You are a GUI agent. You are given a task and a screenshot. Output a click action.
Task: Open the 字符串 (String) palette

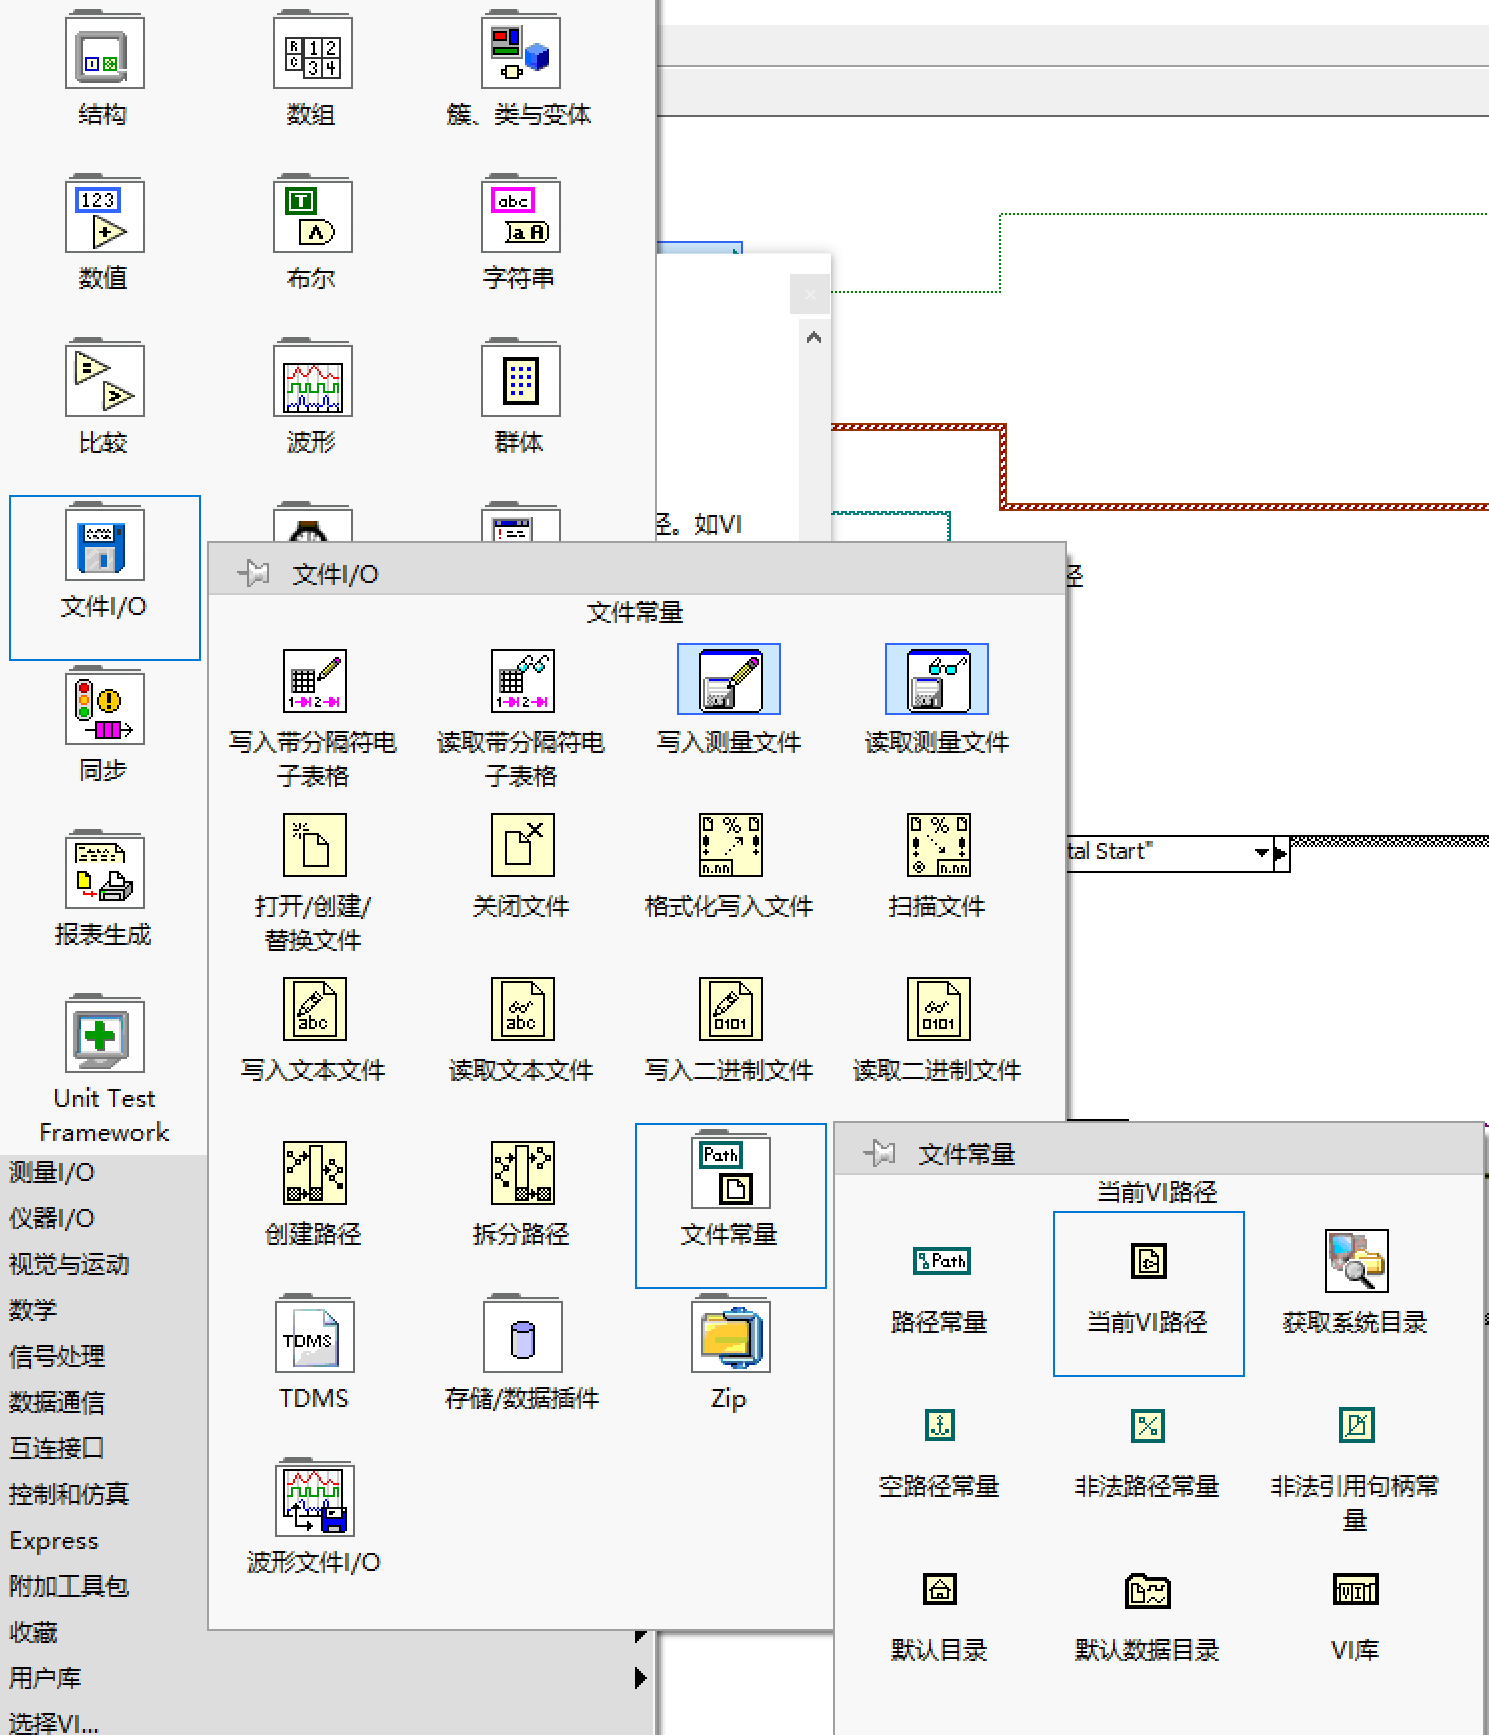(x=520, y=216)
